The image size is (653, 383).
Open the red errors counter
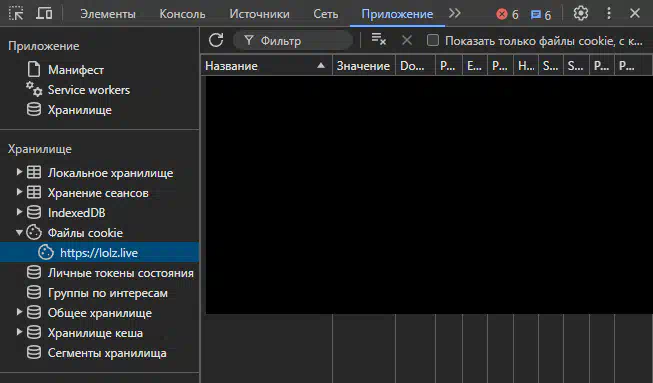(507, 15)
